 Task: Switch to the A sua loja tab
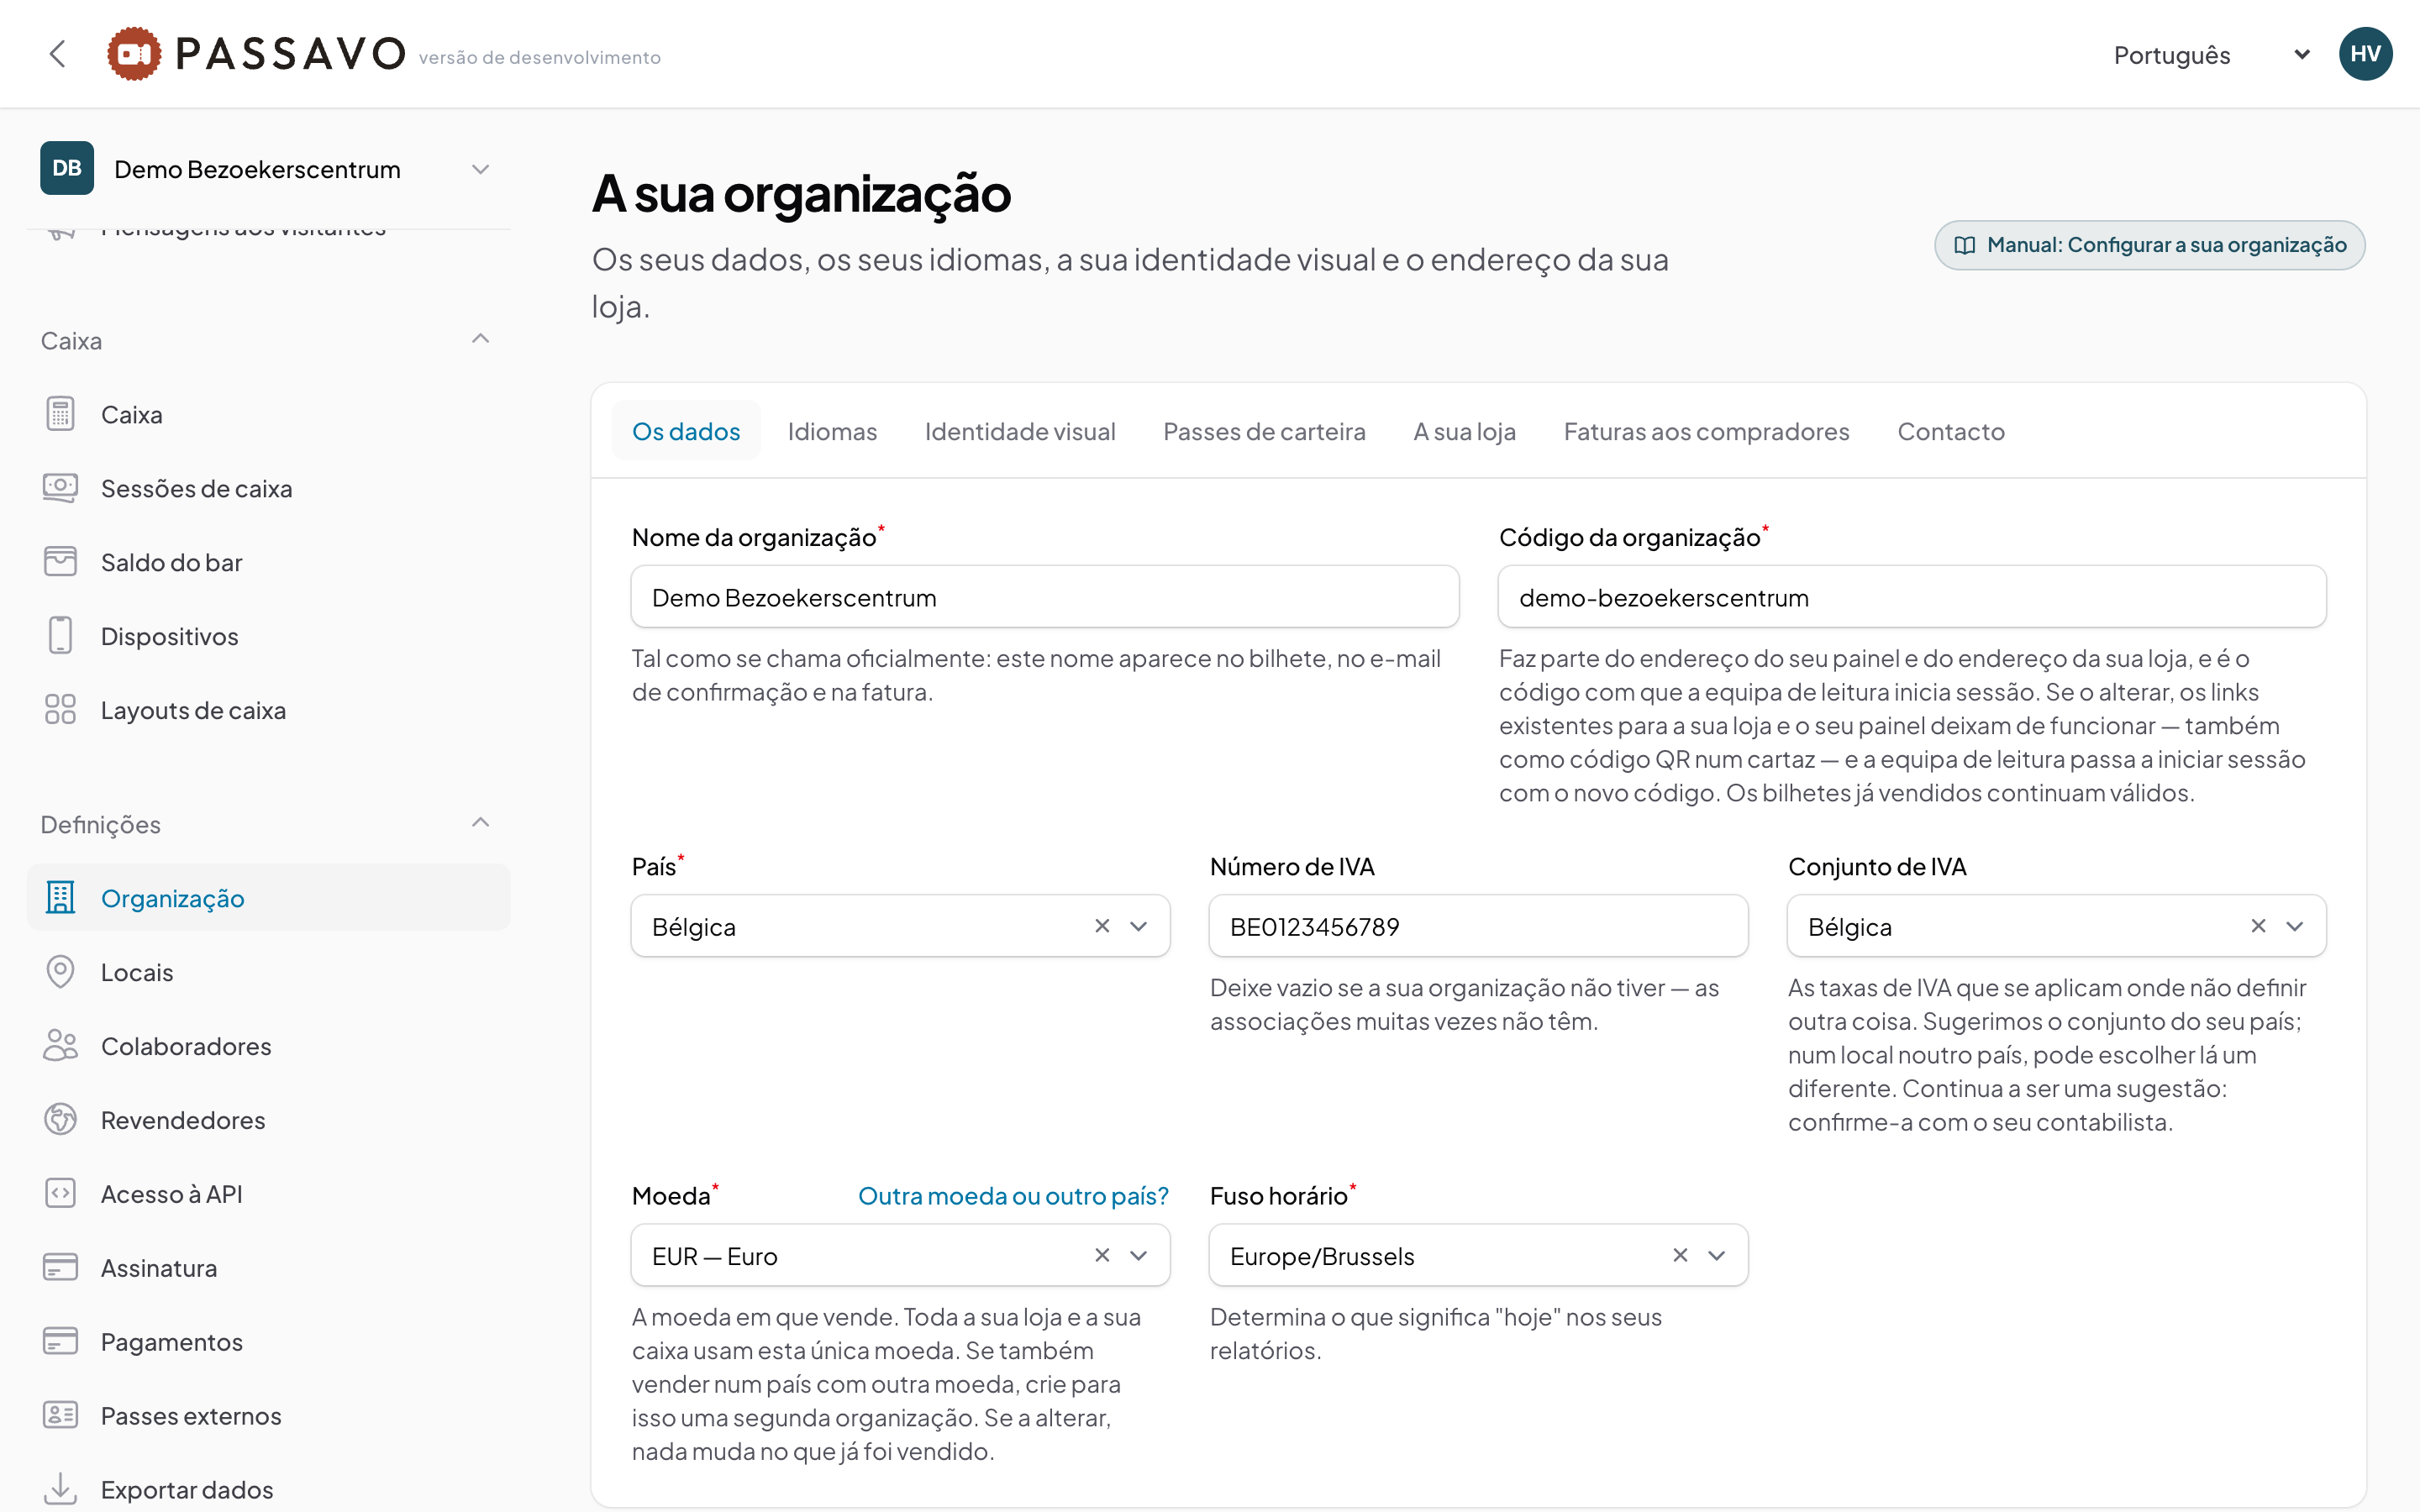(1464, 431)
